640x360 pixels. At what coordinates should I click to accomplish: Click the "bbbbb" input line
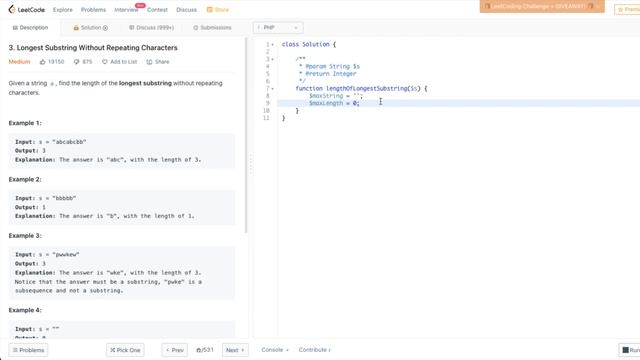coord(46,198)
